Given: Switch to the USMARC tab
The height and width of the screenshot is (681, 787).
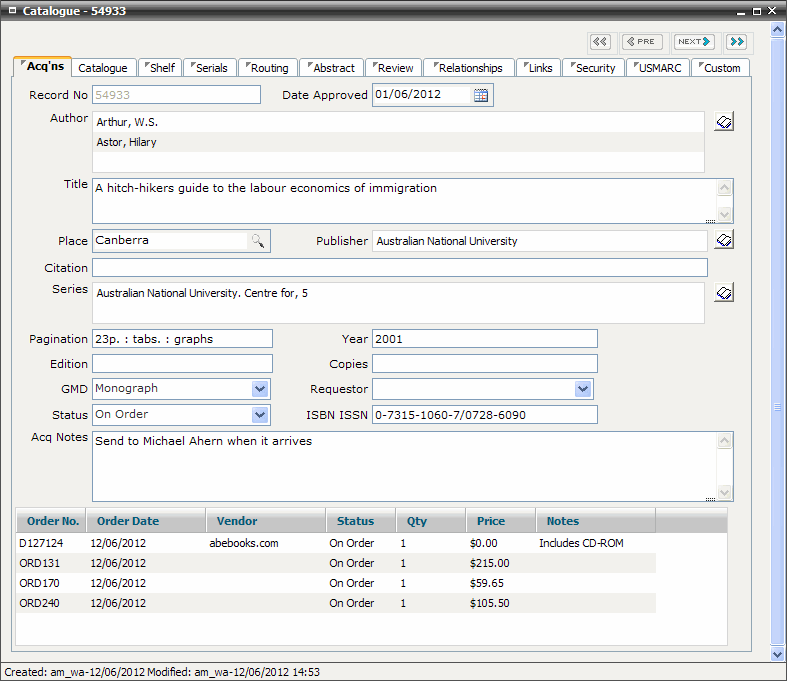Looking at the screenshot, I should click(658, 68).
